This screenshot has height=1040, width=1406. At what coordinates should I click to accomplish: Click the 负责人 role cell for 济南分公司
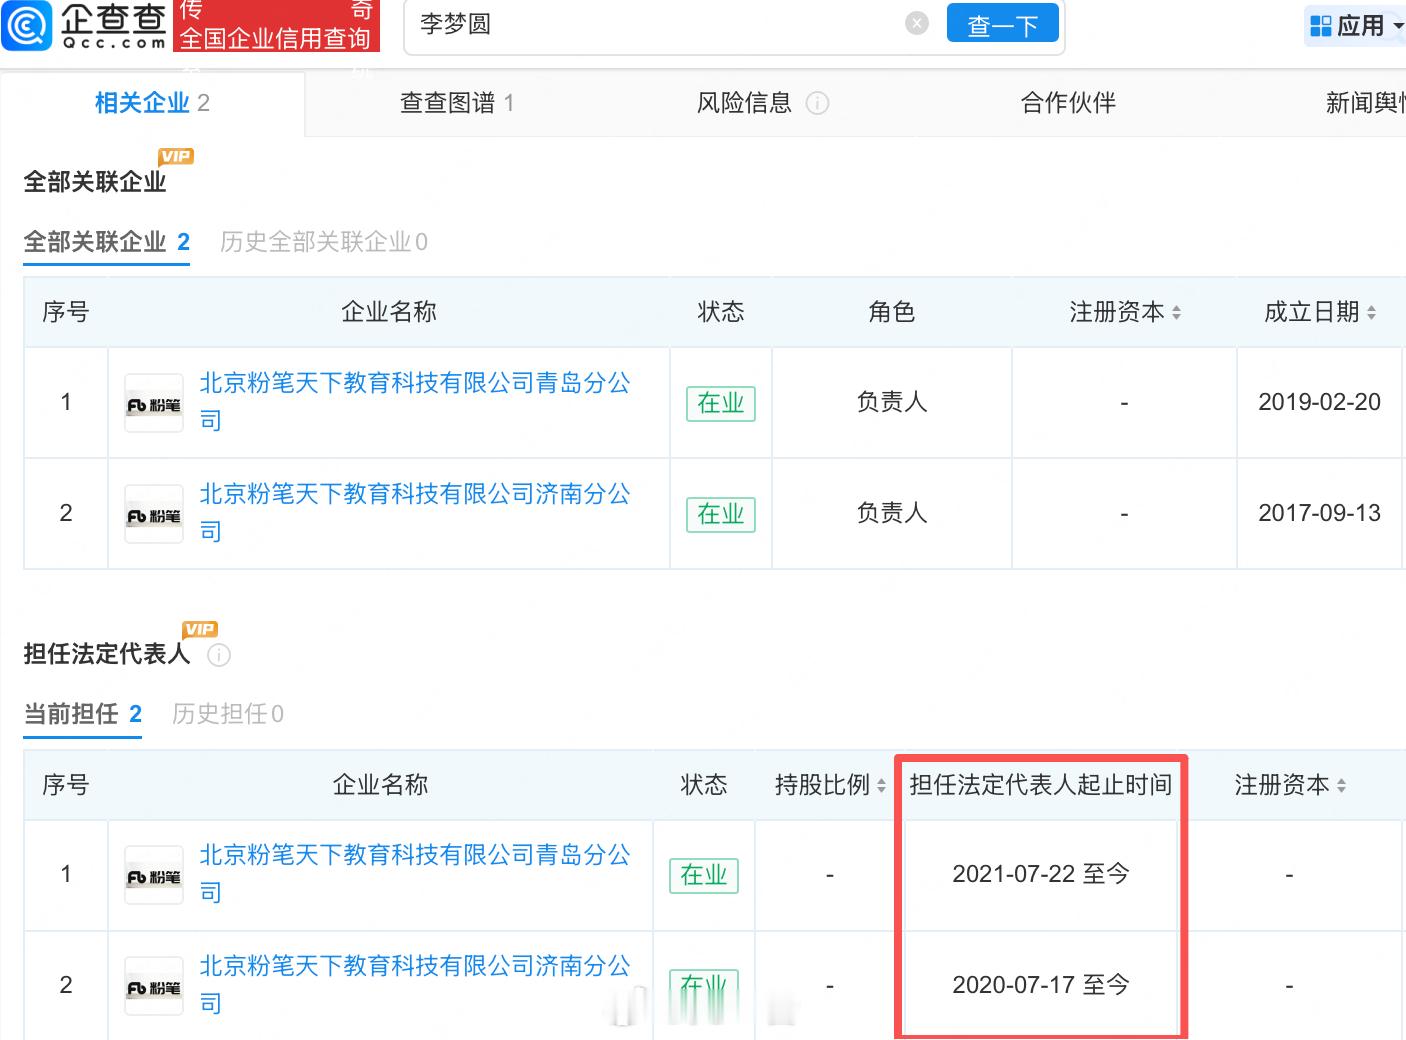click(892, 513)
